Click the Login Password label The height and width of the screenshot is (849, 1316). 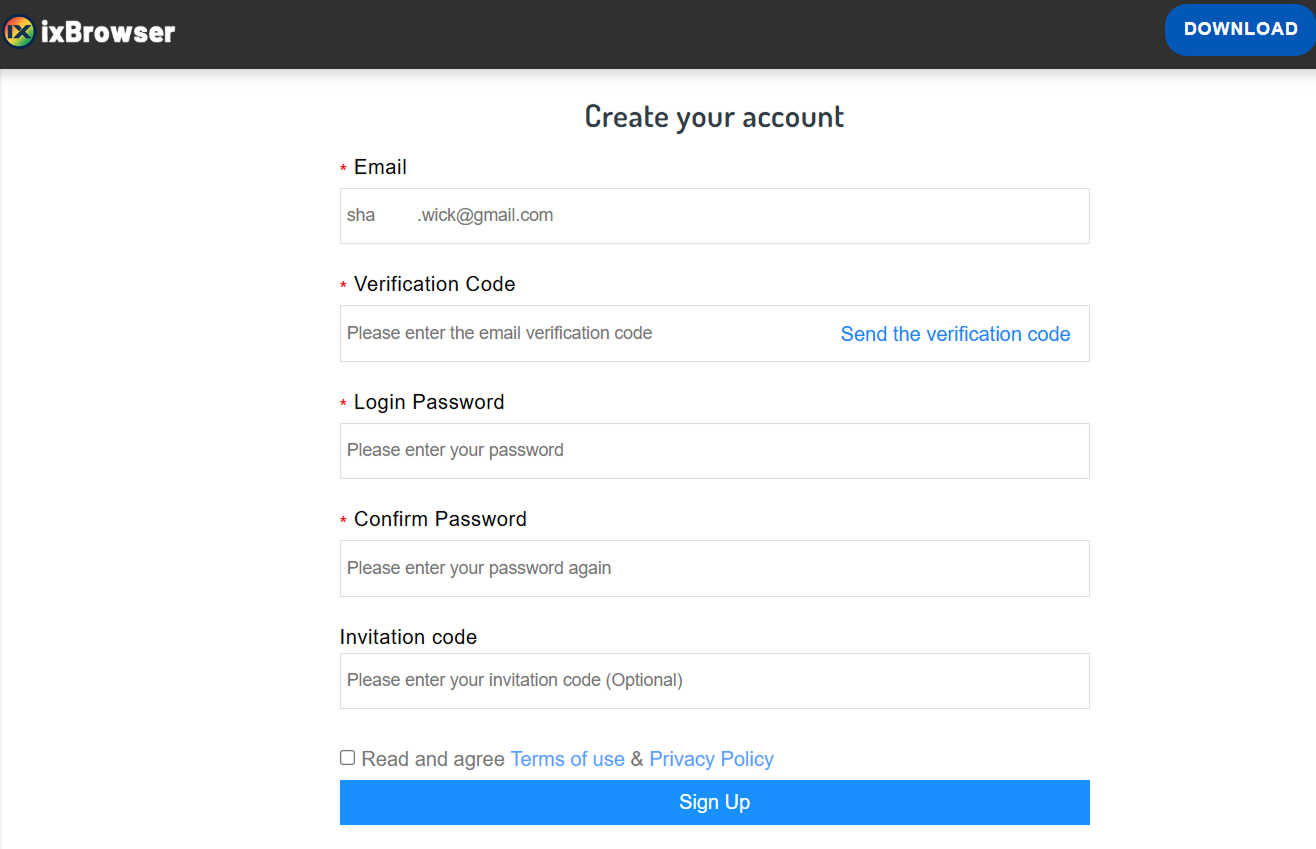tap(429, 402)
